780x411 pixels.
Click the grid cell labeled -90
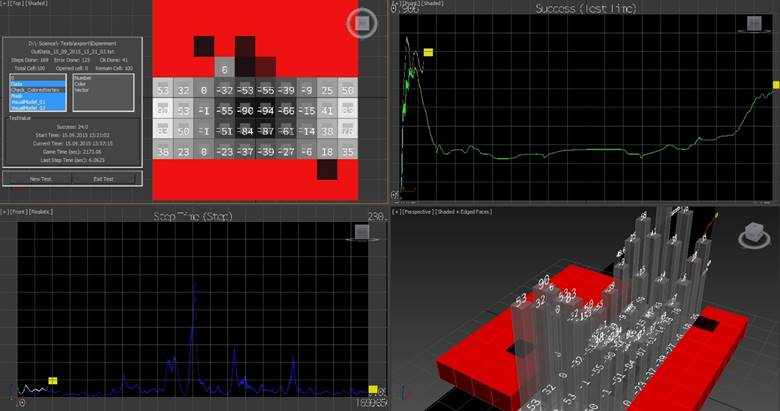pos(245,108)
